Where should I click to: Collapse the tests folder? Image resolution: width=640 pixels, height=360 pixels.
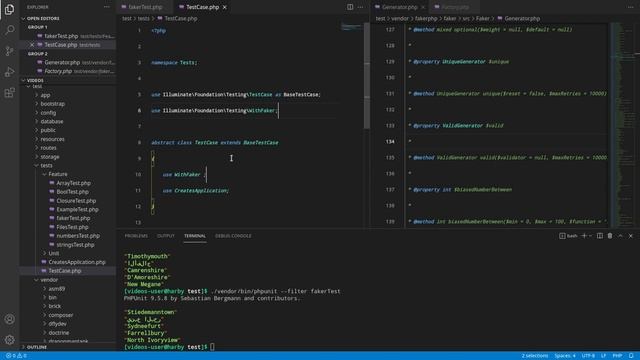[46, 165]
